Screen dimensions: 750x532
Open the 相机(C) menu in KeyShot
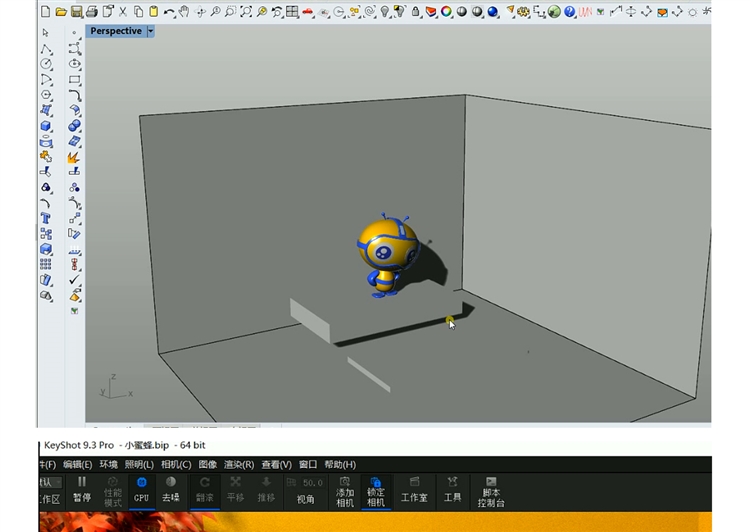pos(176,465)
